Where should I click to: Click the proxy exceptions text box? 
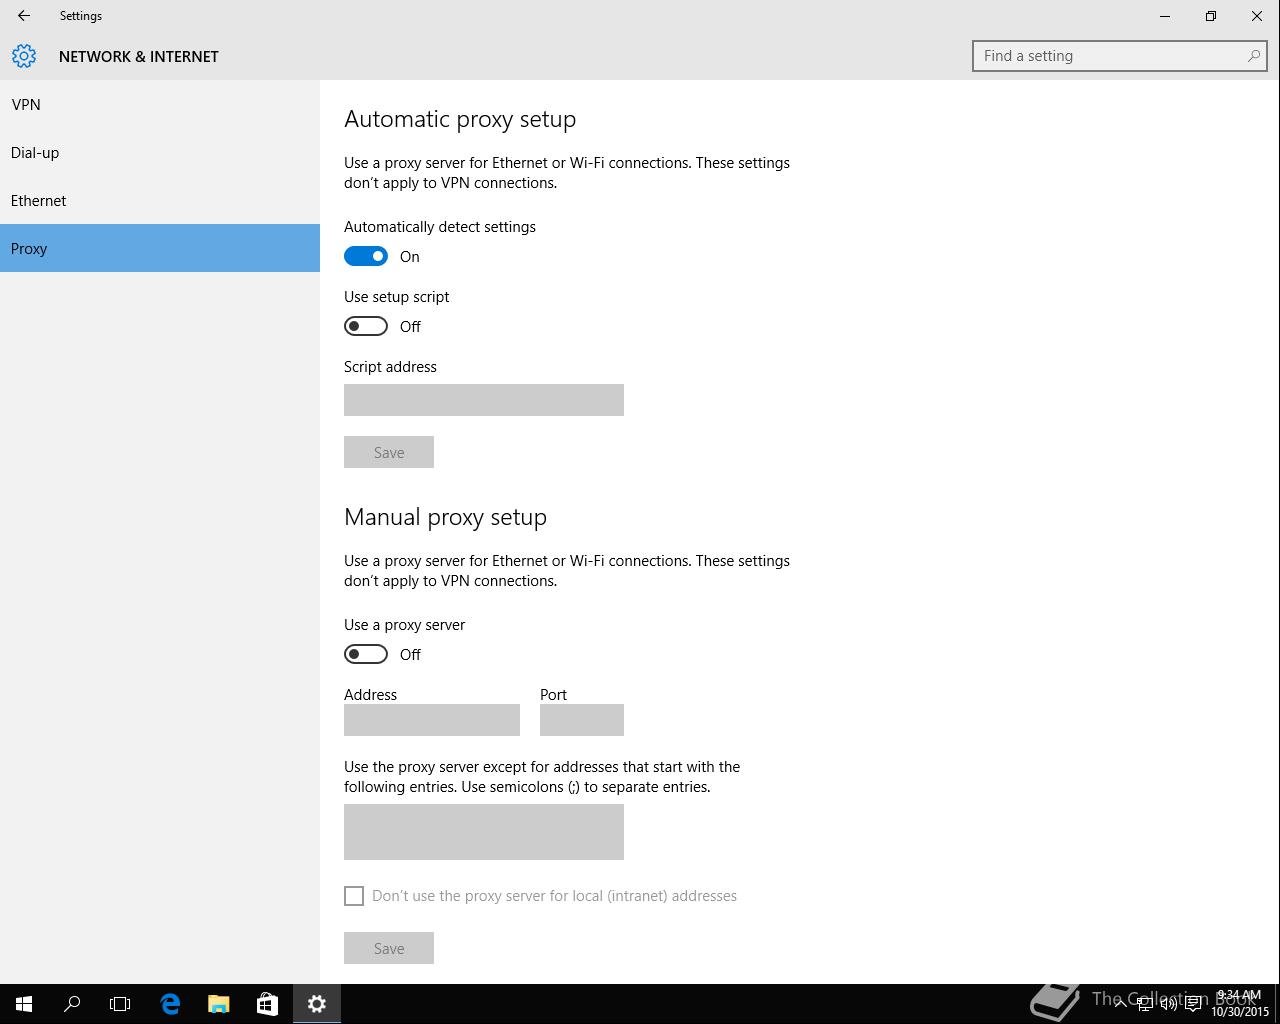(484, 832)
